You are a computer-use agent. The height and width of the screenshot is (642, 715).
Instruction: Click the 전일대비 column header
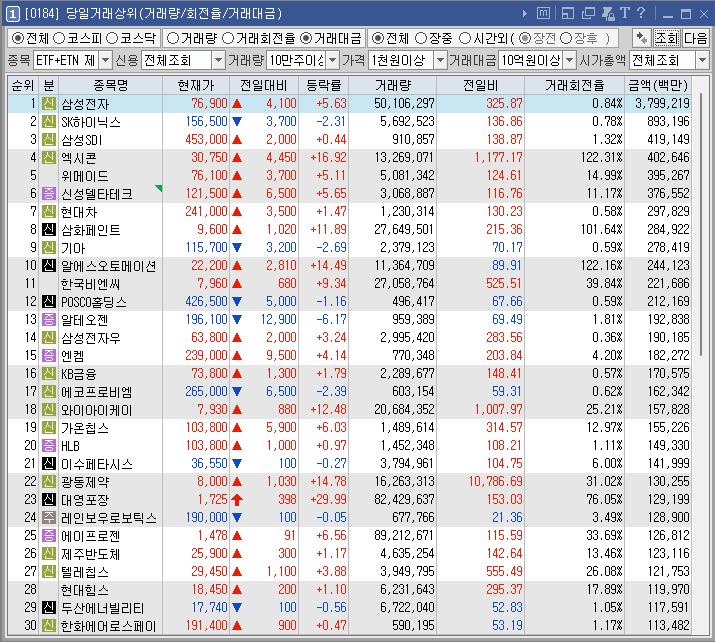(x=264, y=85)
